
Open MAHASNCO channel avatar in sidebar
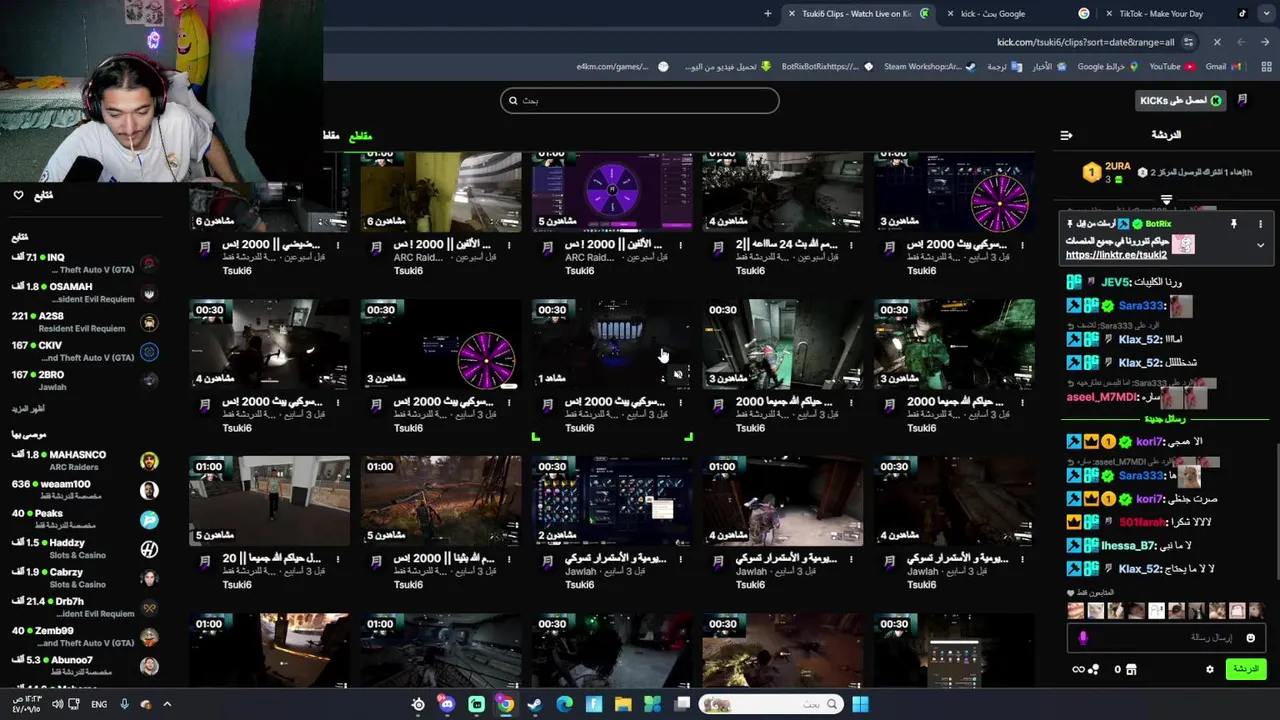point(149,461)
